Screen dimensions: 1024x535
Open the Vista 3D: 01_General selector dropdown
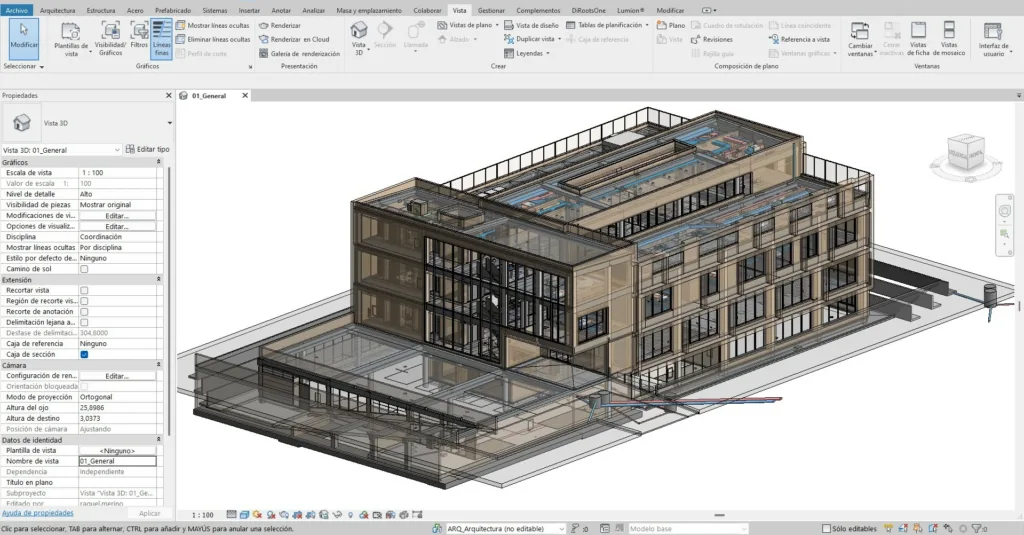tap(117, 149)
